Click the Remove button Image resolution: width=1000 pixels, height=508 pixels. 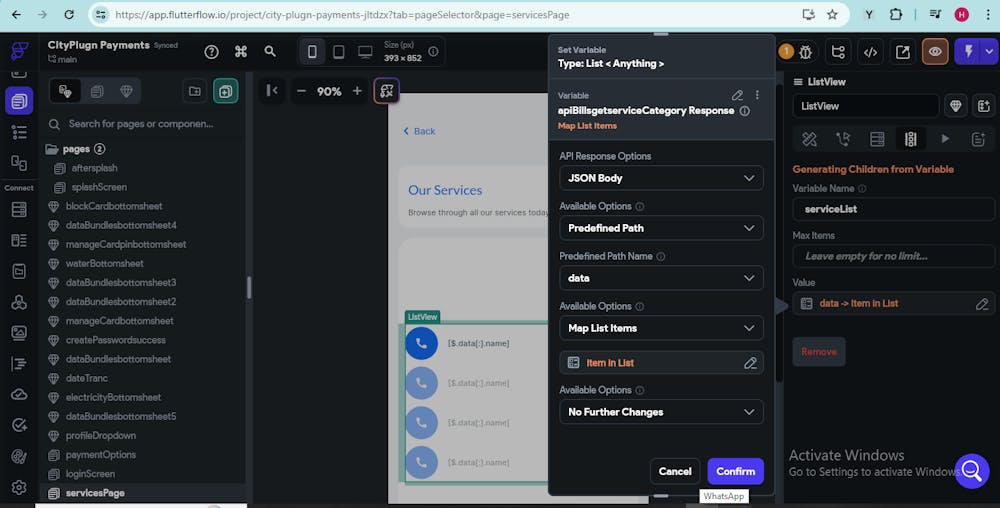[x=819, y=352]
